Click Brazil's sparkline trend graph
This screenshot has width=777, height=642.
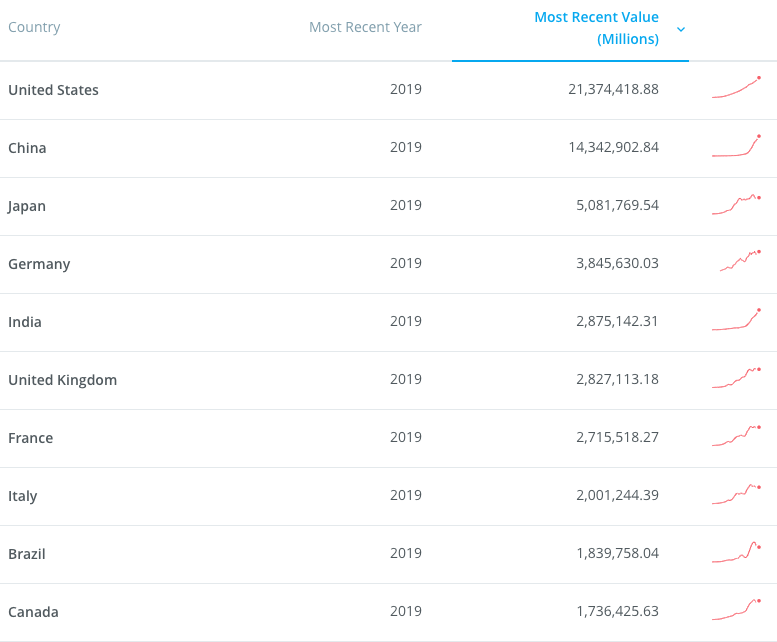[x=737, y=552]
